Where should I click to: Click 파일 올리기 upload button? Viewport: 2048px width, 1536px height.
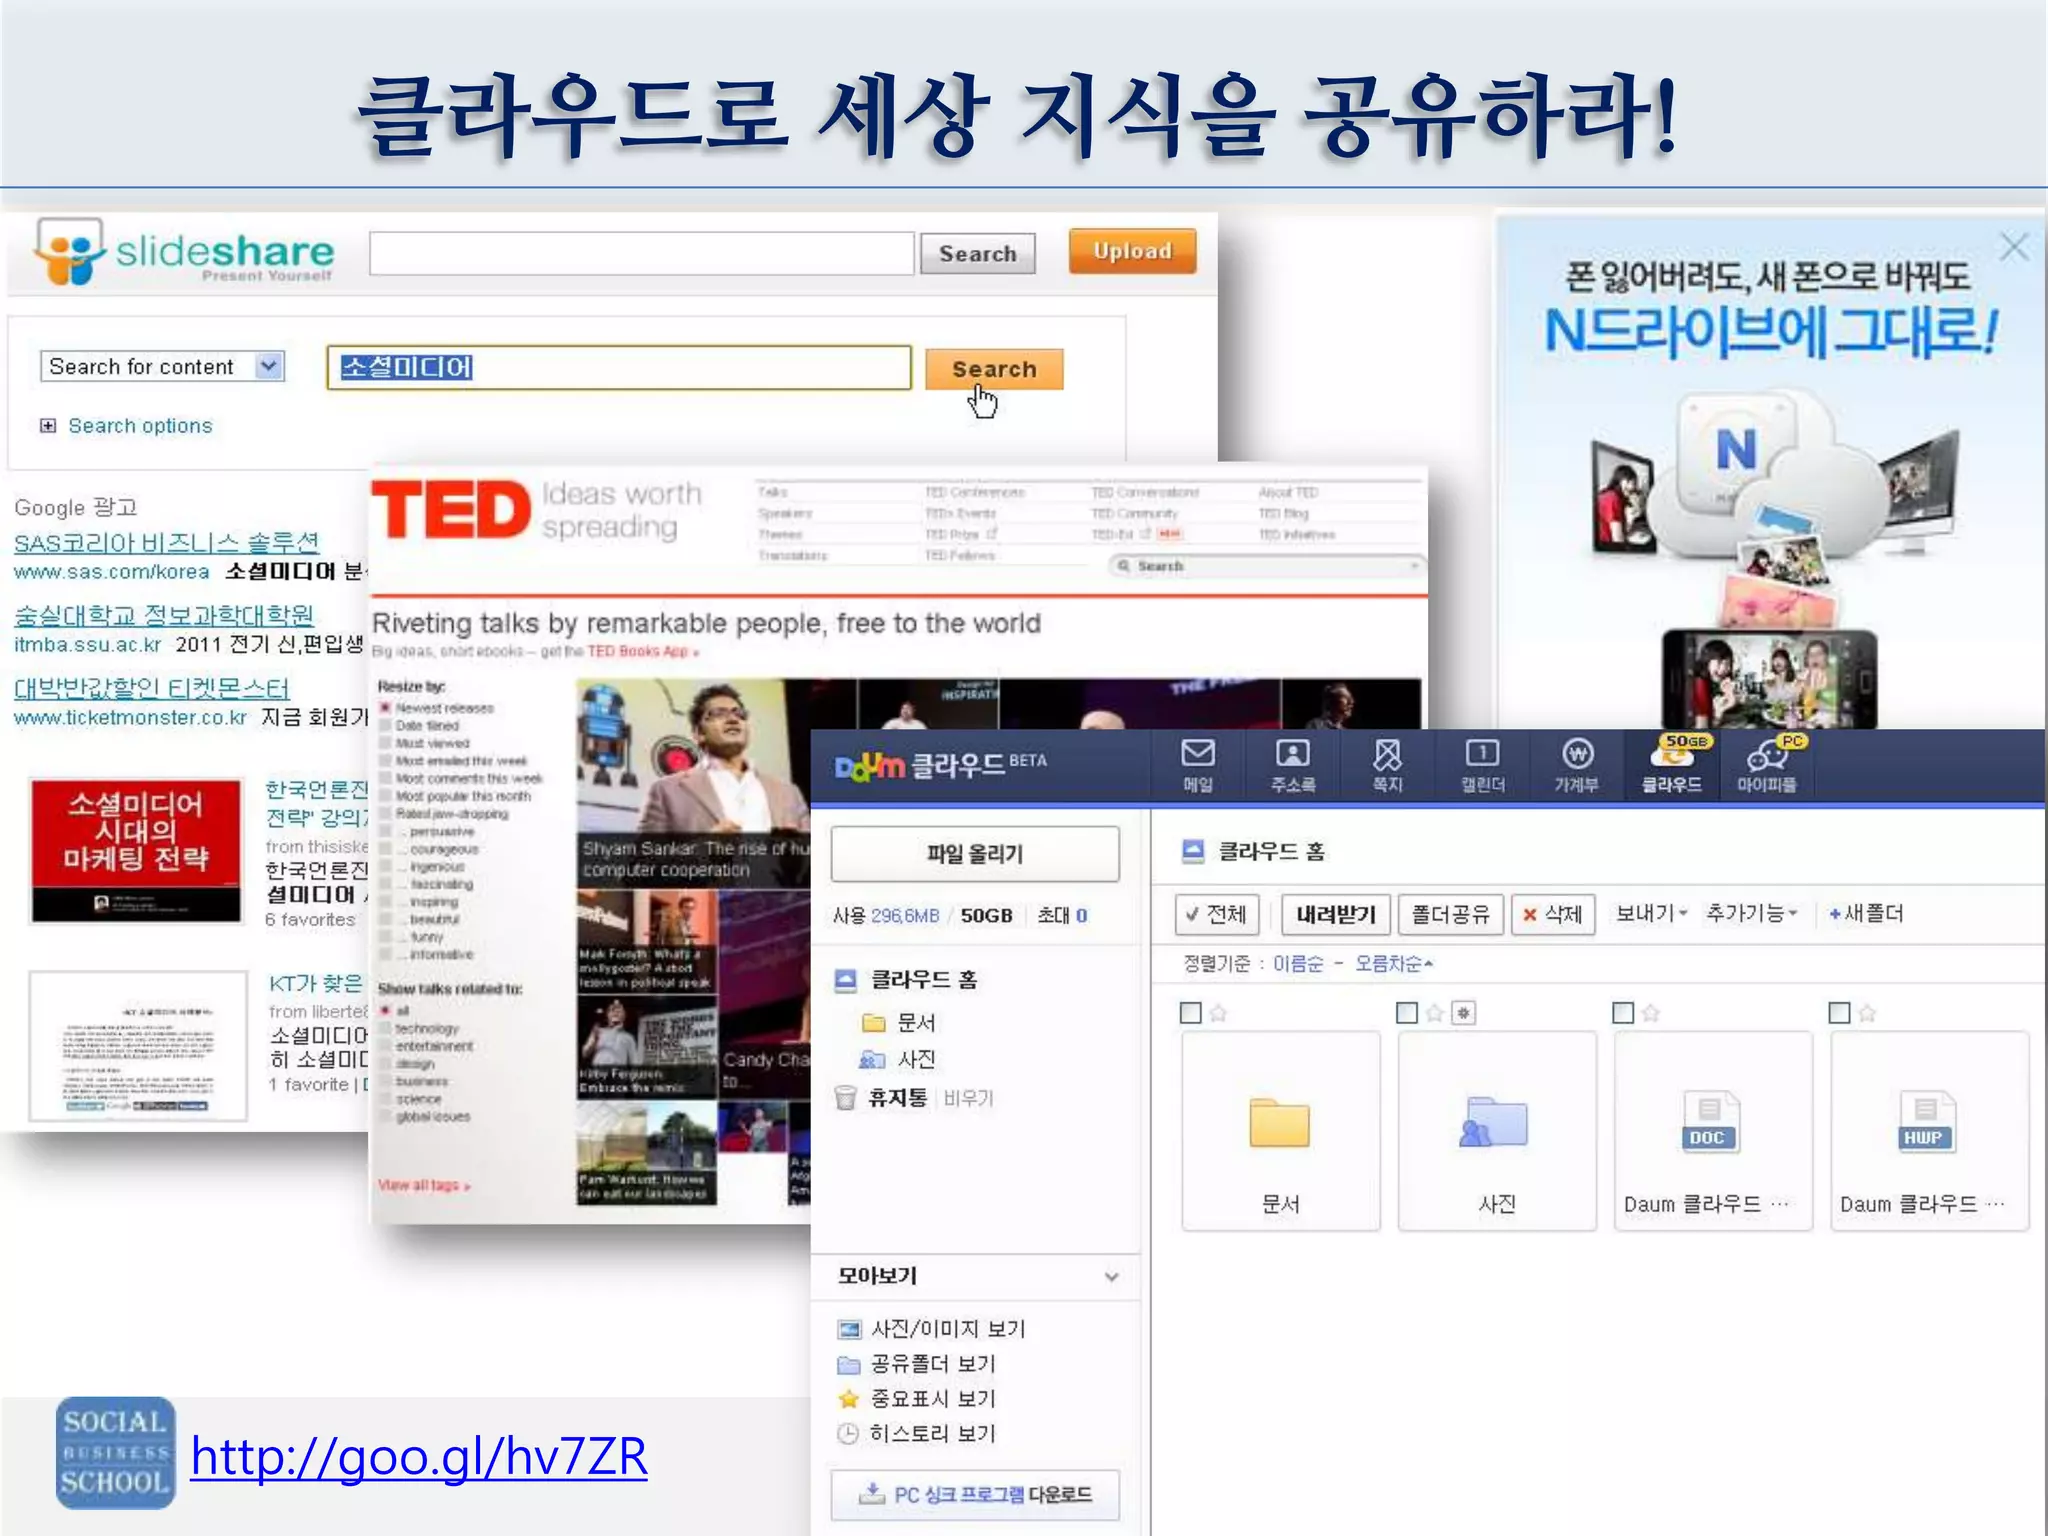coord(975,854)
